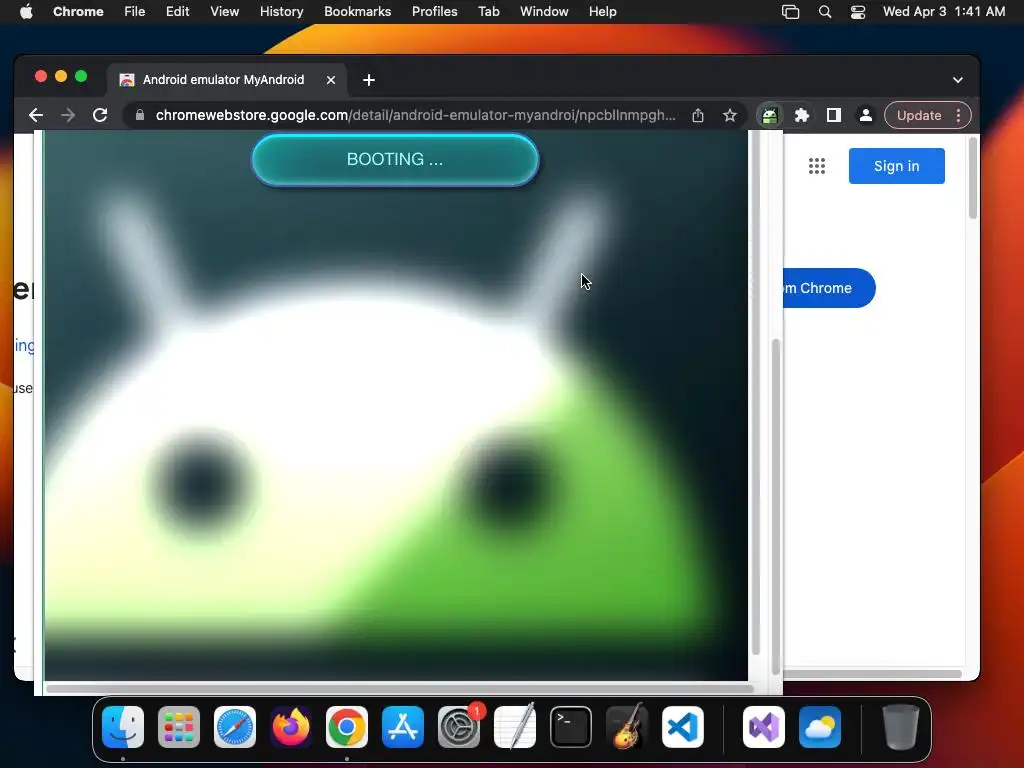This screenshot has width=1024, height=768.
Task: Go back to the previous page
Action: 36,116
